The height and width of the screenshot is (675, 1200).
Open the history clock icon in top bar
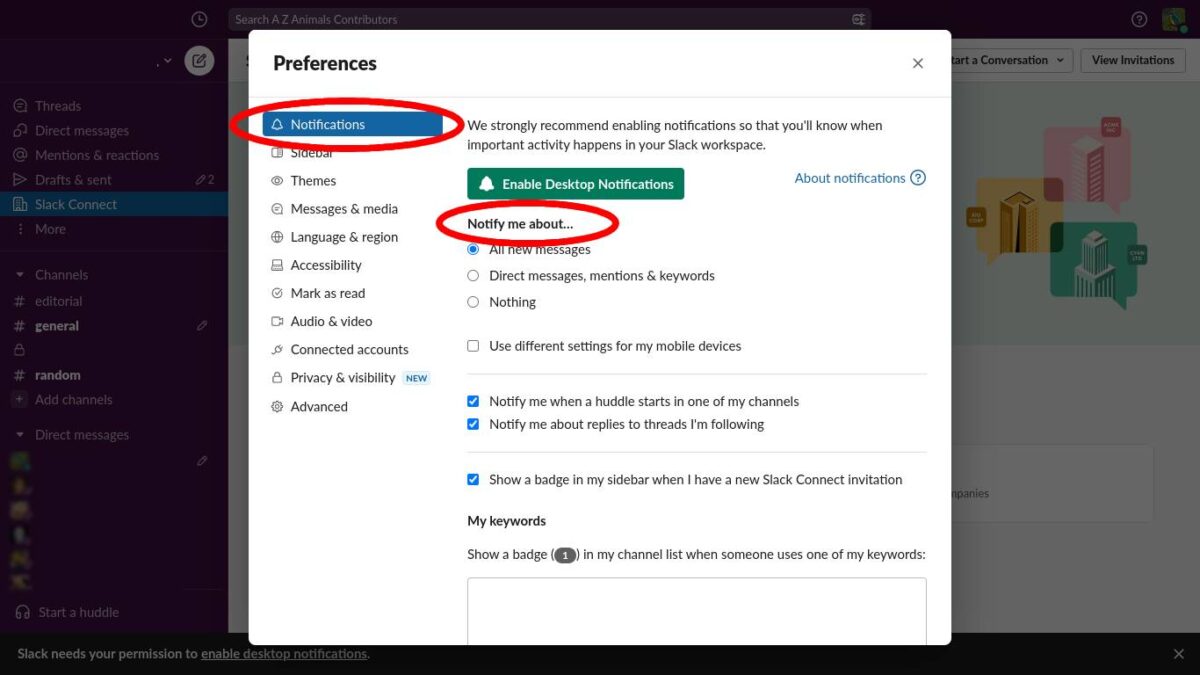pos(199,19)
